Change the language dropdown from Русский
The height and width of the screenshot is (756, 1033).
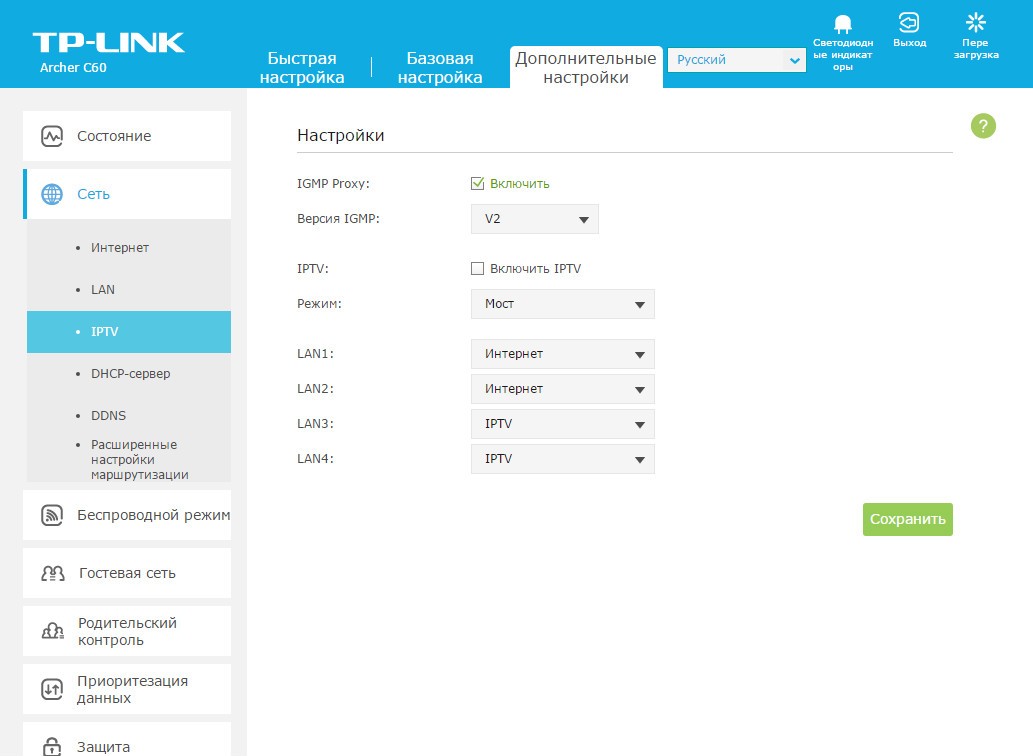pyautogui.click(x=736, y=60)
